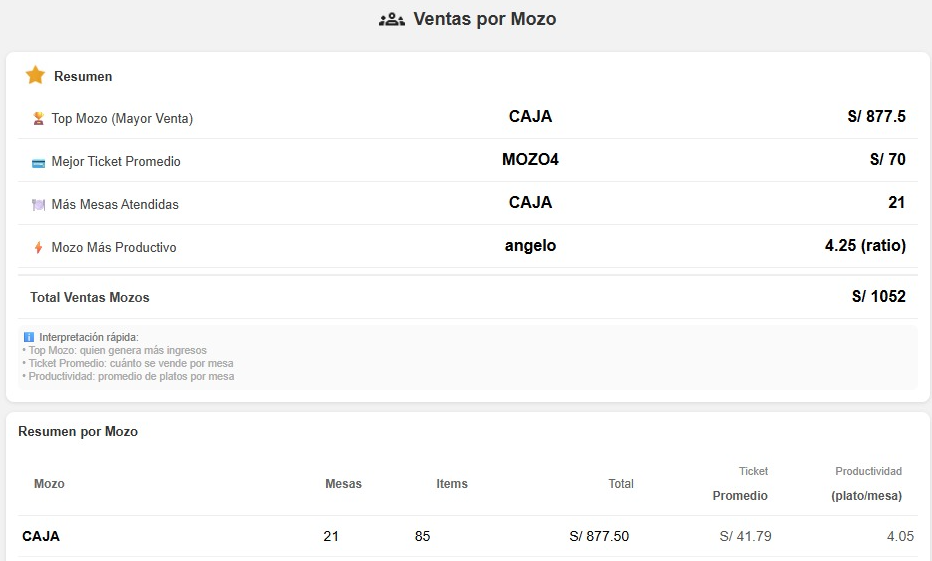Viewport: 932px width, 561px height.
Task: Click the Más Mesas Atendidas plate icon
Action: point(38,205)
